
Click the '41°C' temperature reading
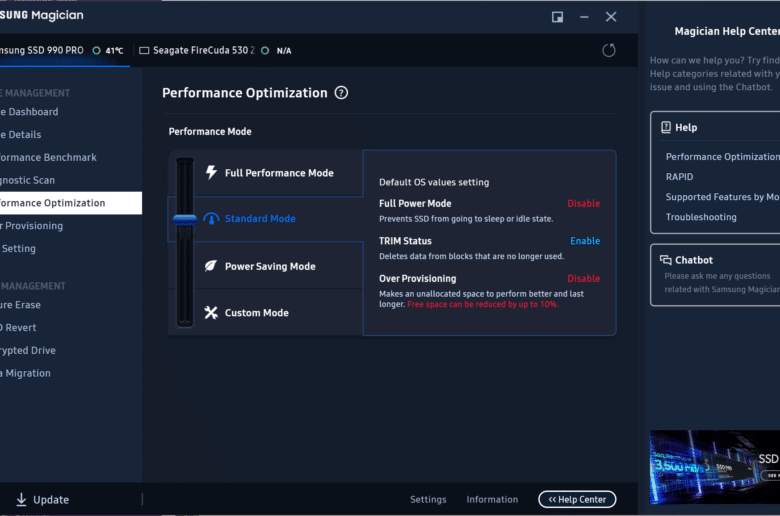tap(114, 51)
